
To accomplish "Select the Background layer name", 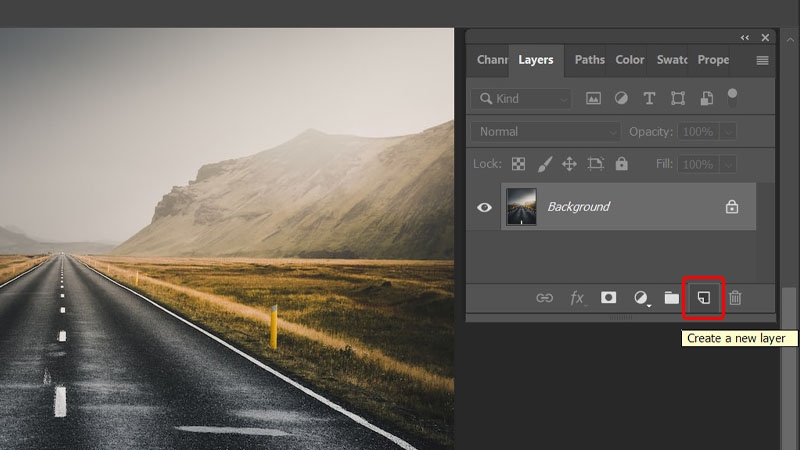I will point(579,207).
